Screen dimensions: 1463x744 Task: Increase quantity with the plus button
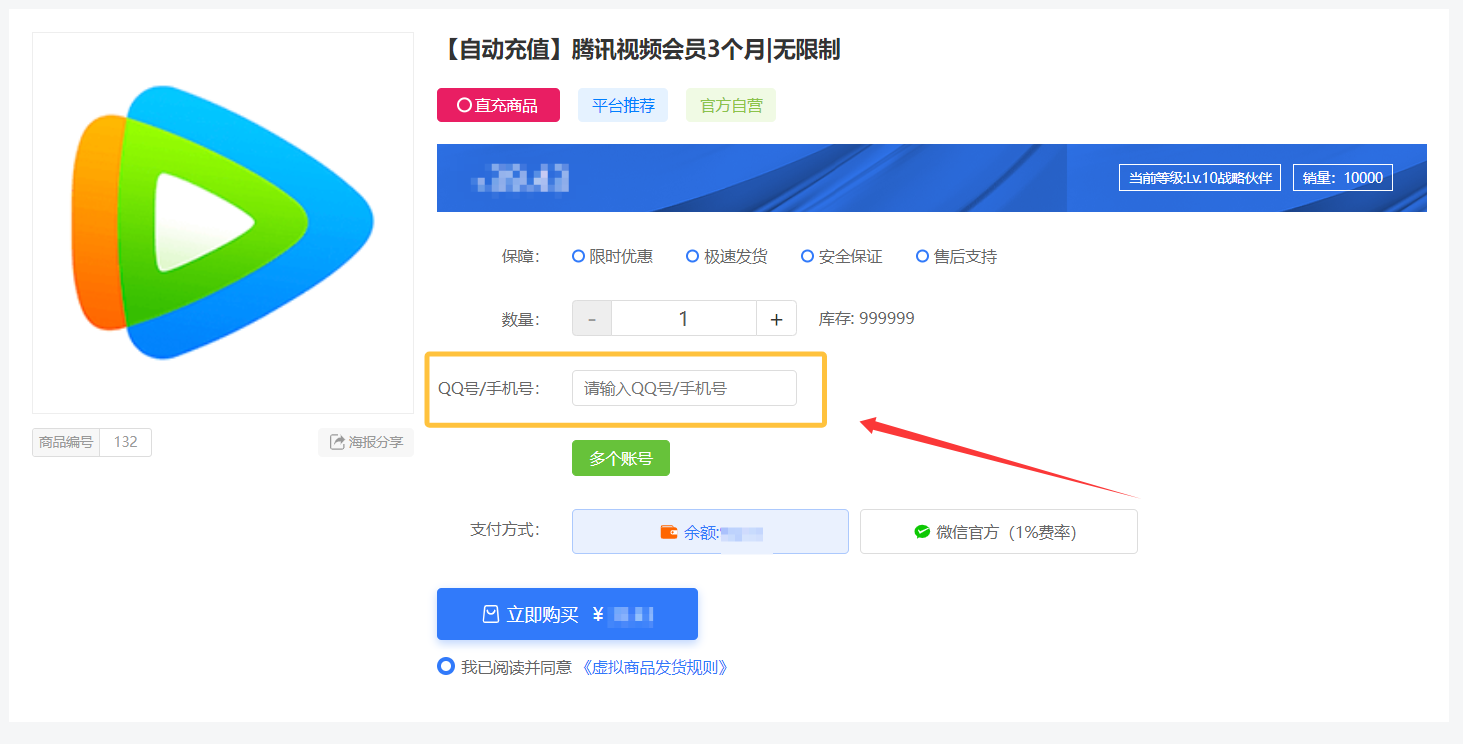[x=776, y=318]
